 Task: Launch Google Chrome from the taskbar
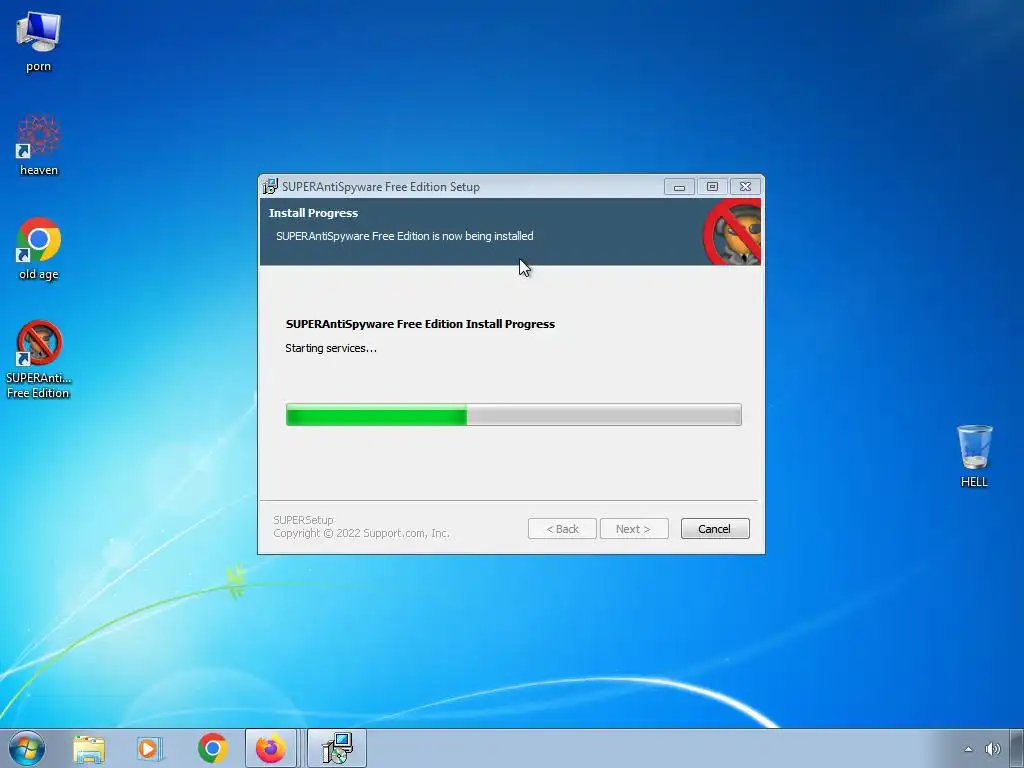pos(212,748)
